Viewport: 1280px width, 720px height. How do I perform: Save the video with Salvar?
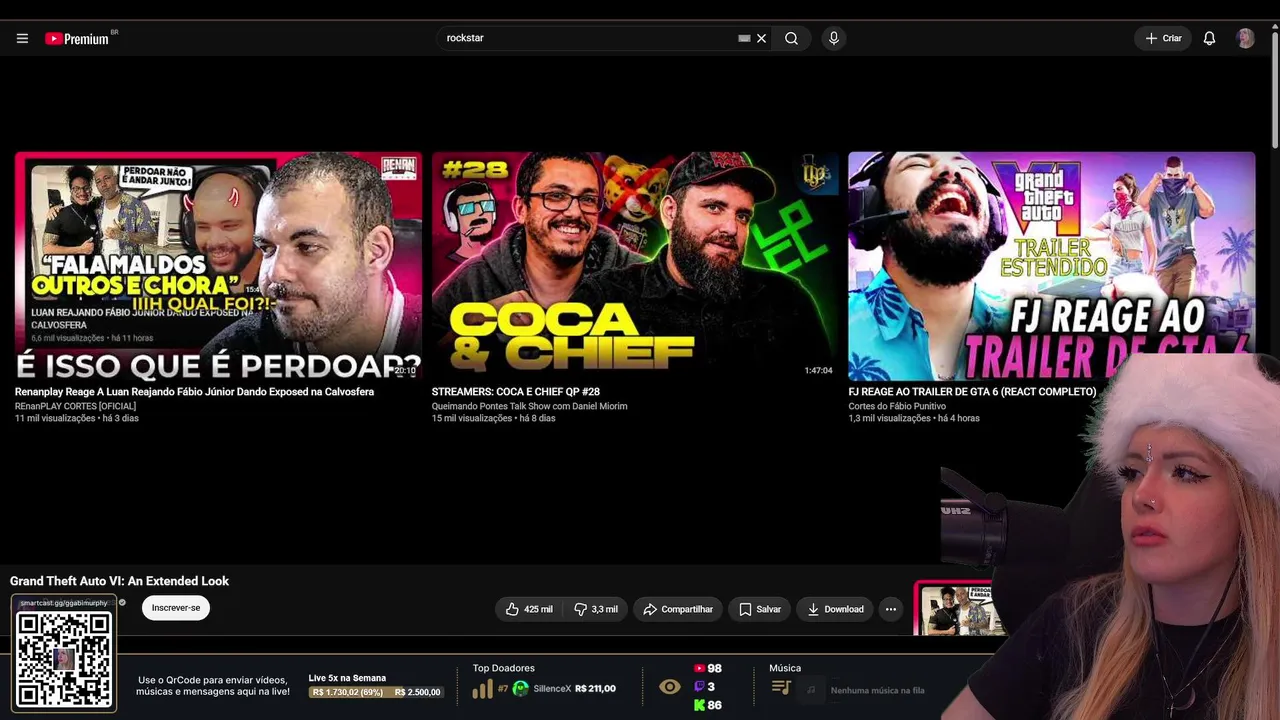point(760,609)
